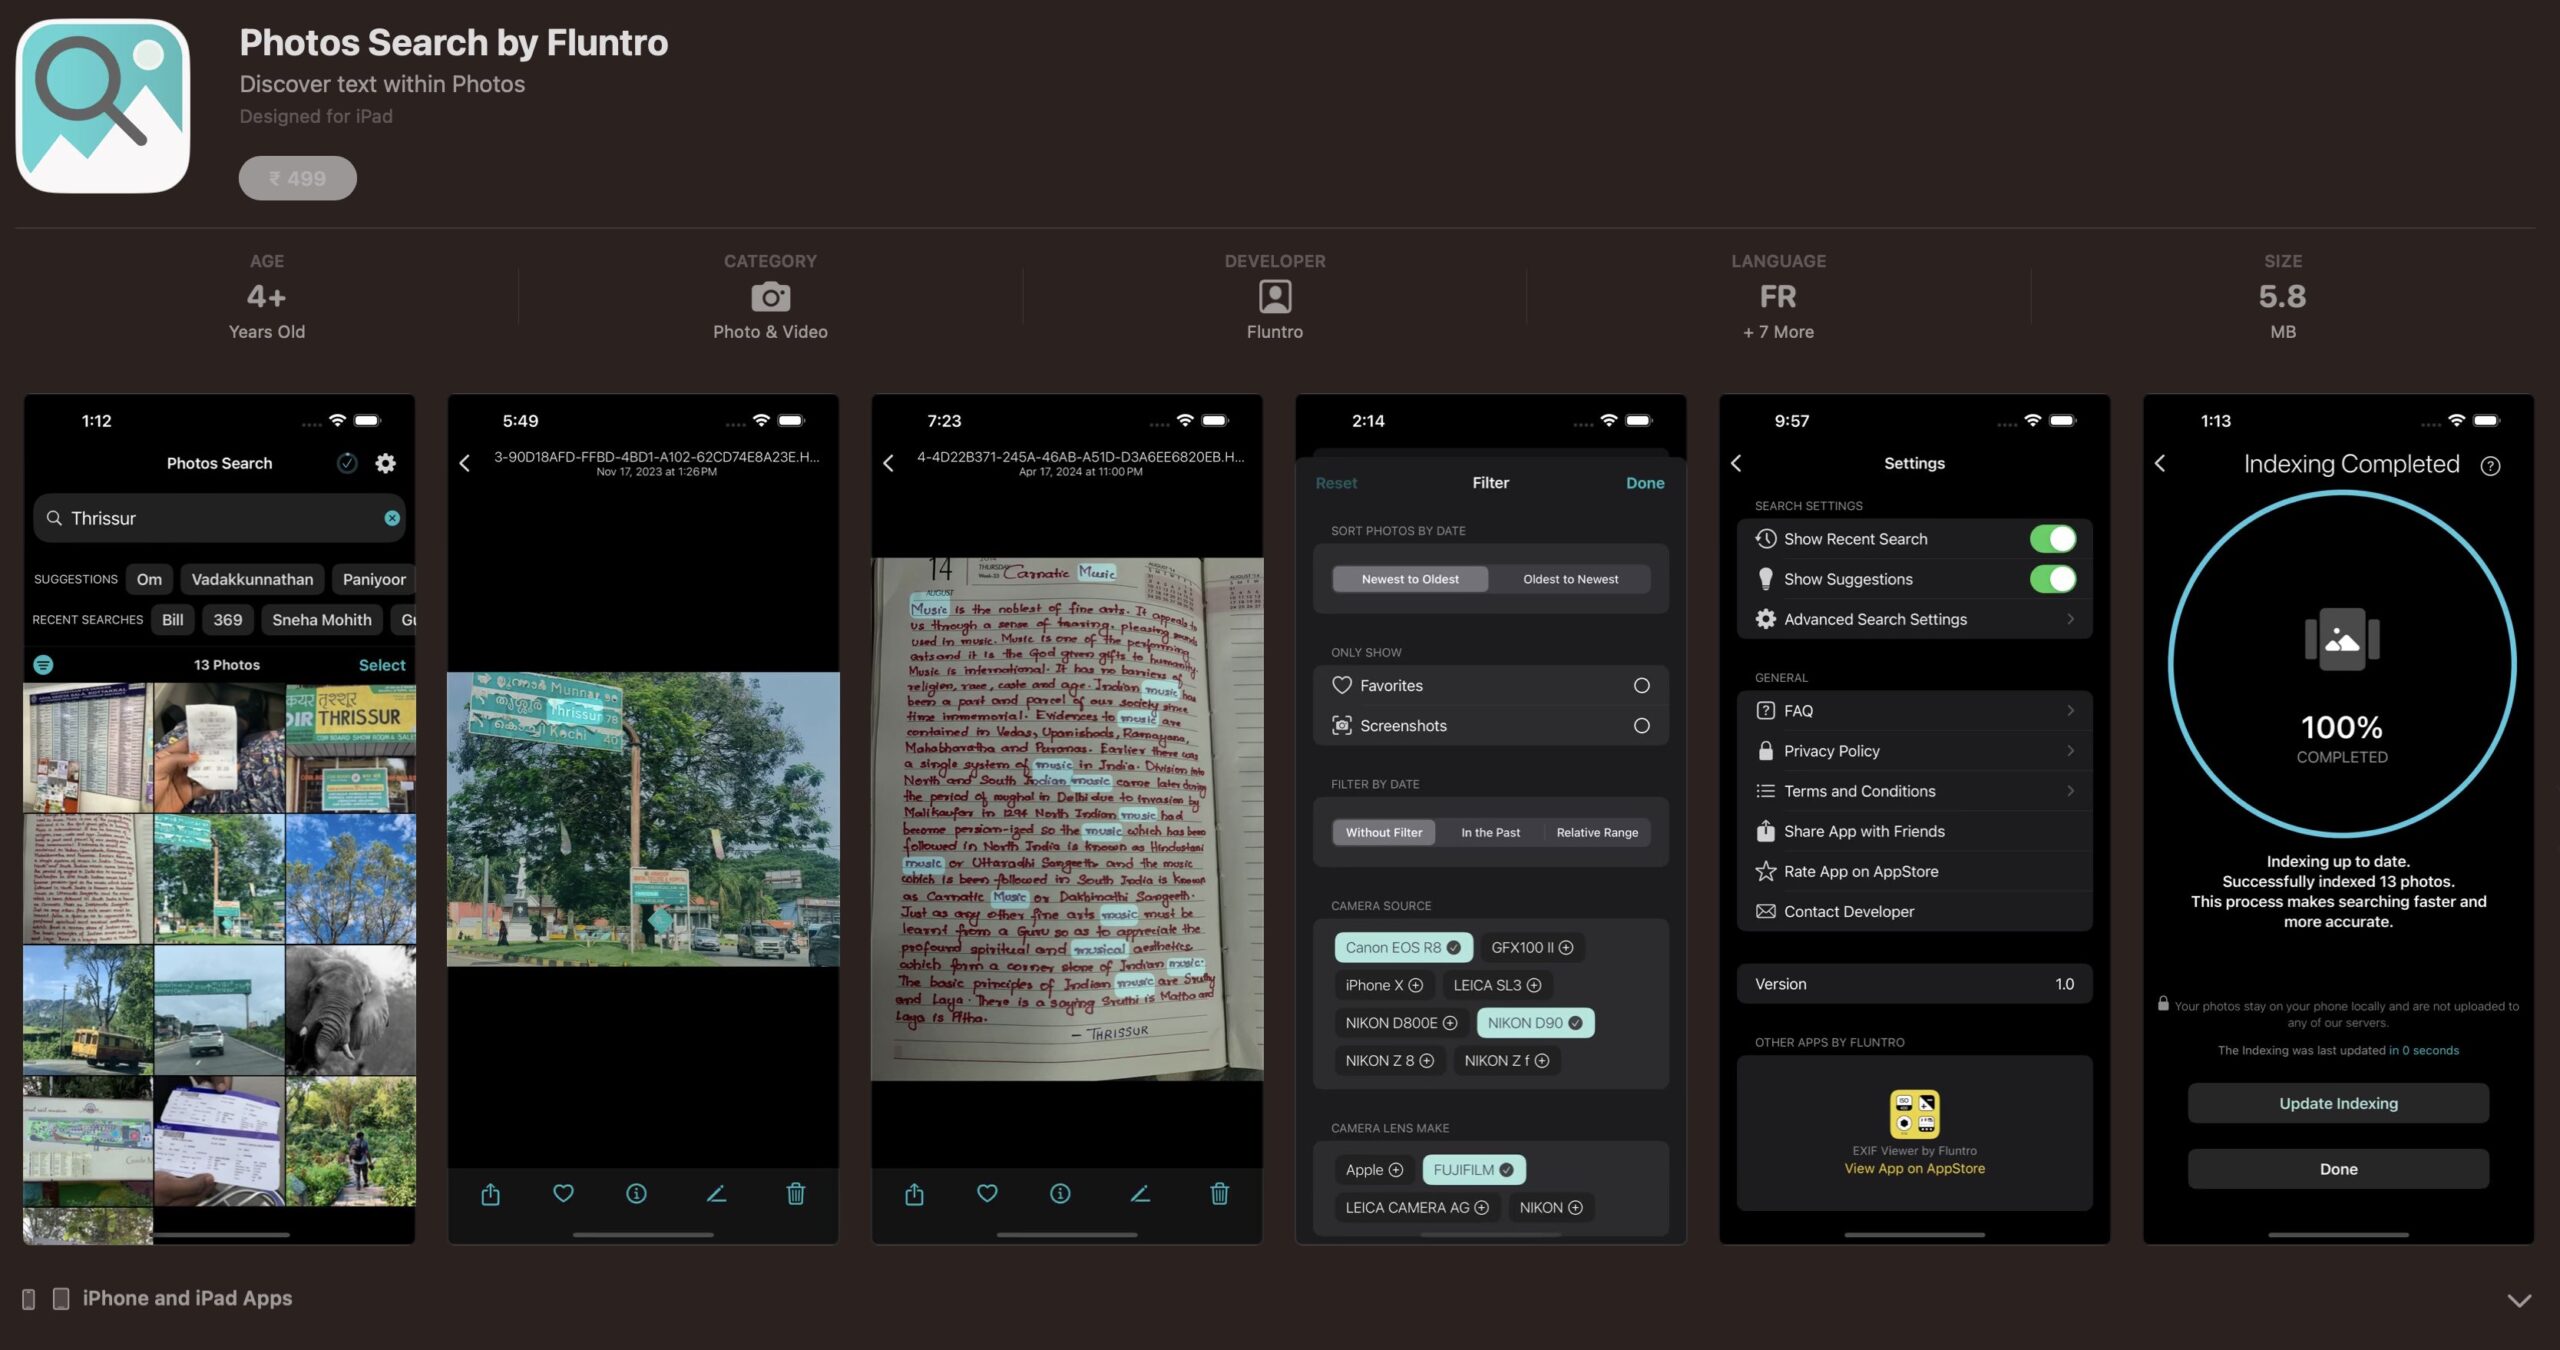2560x1350 pixels.
Task: Click the Thrissur photo search input field
Action: point(218,520)
